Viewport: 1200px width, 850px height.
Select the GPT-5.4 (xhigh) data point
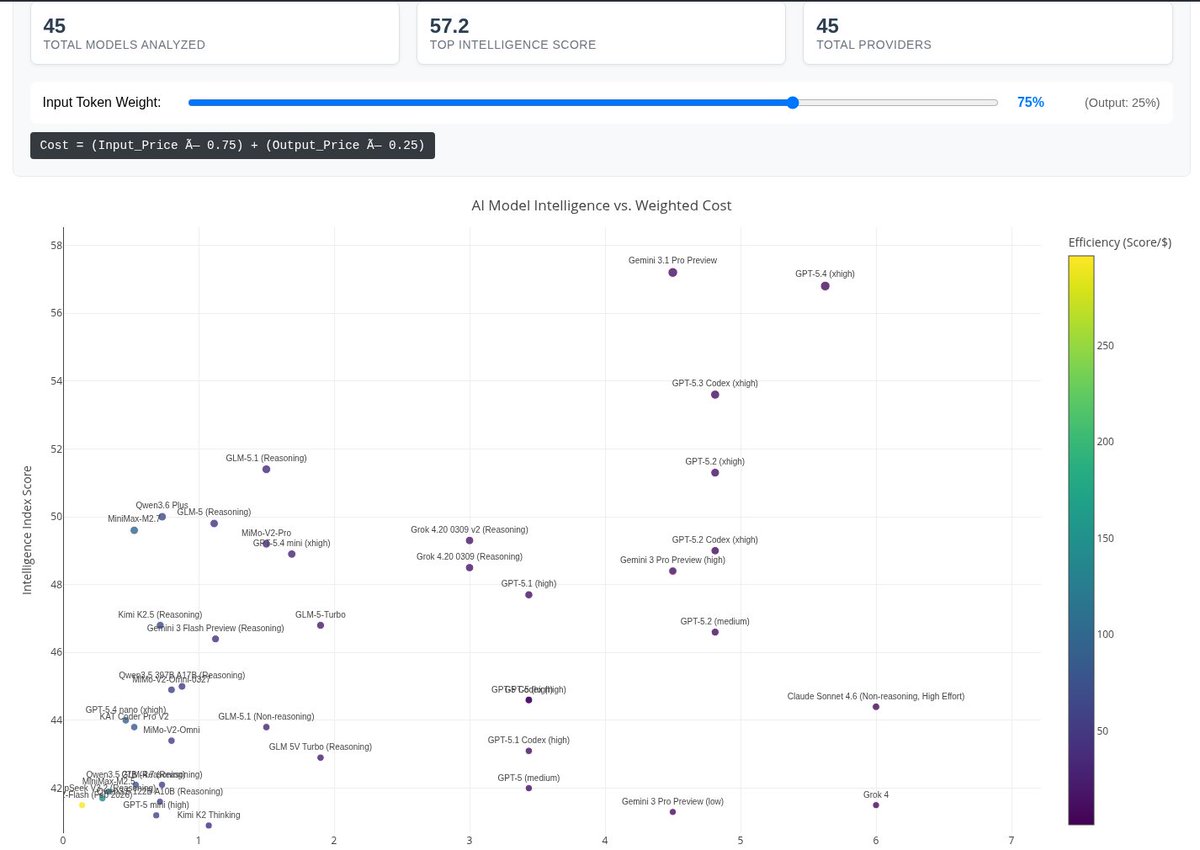(825, 286)
